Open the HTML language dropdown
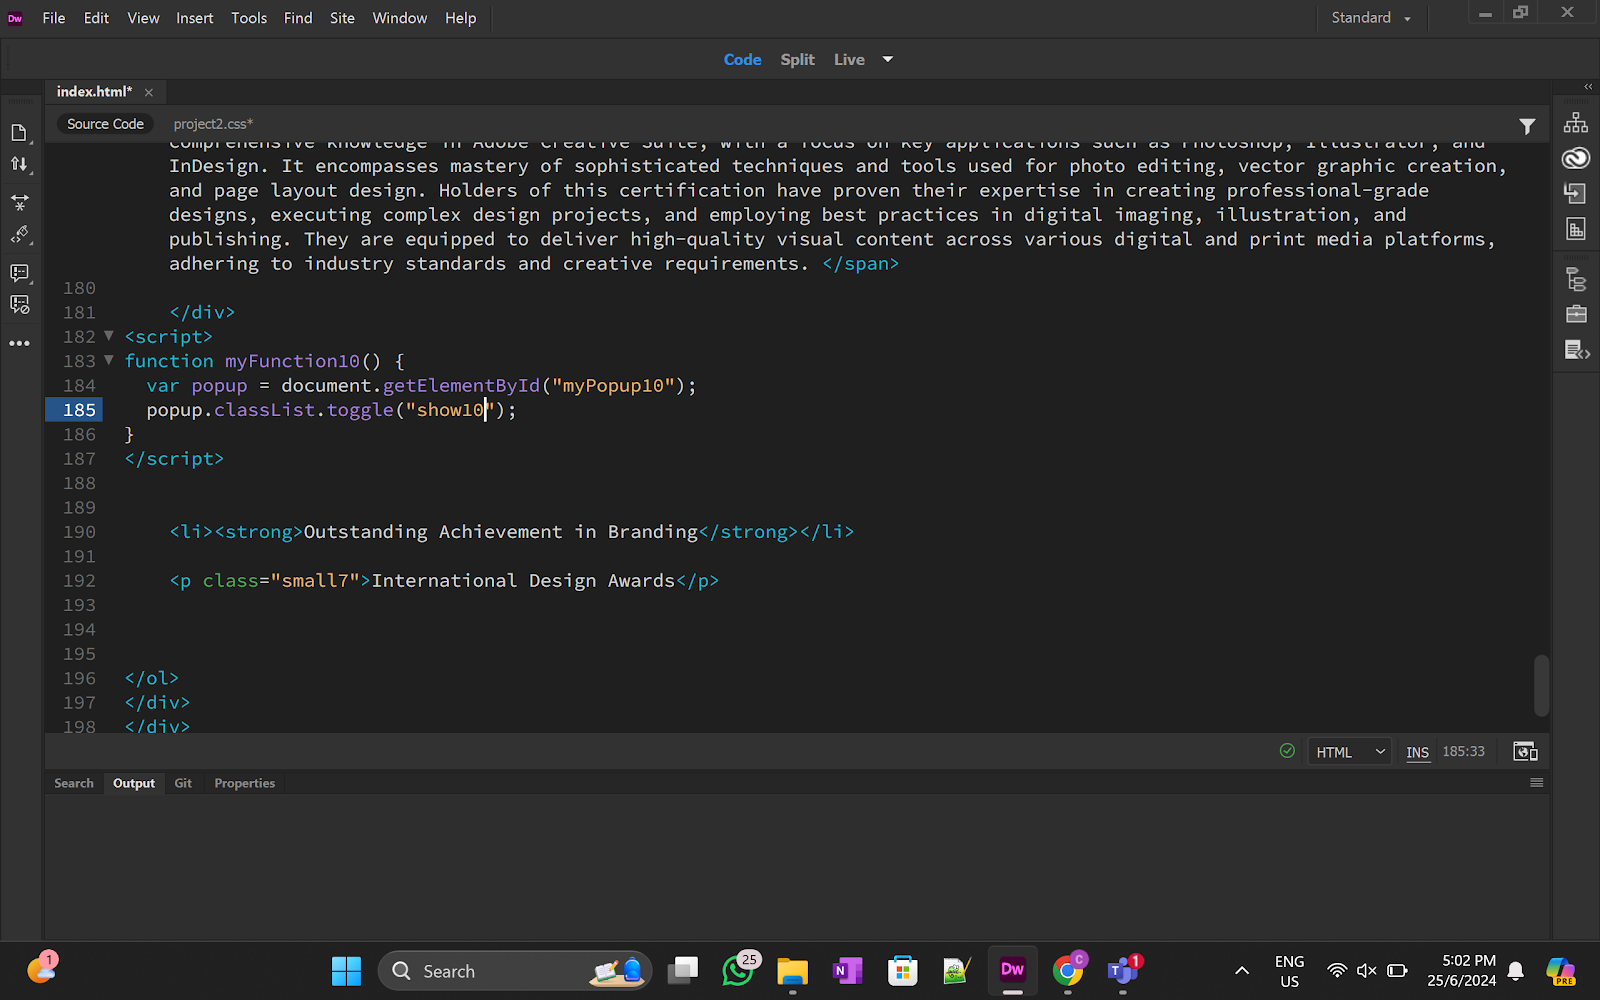 coord(1349,752)
